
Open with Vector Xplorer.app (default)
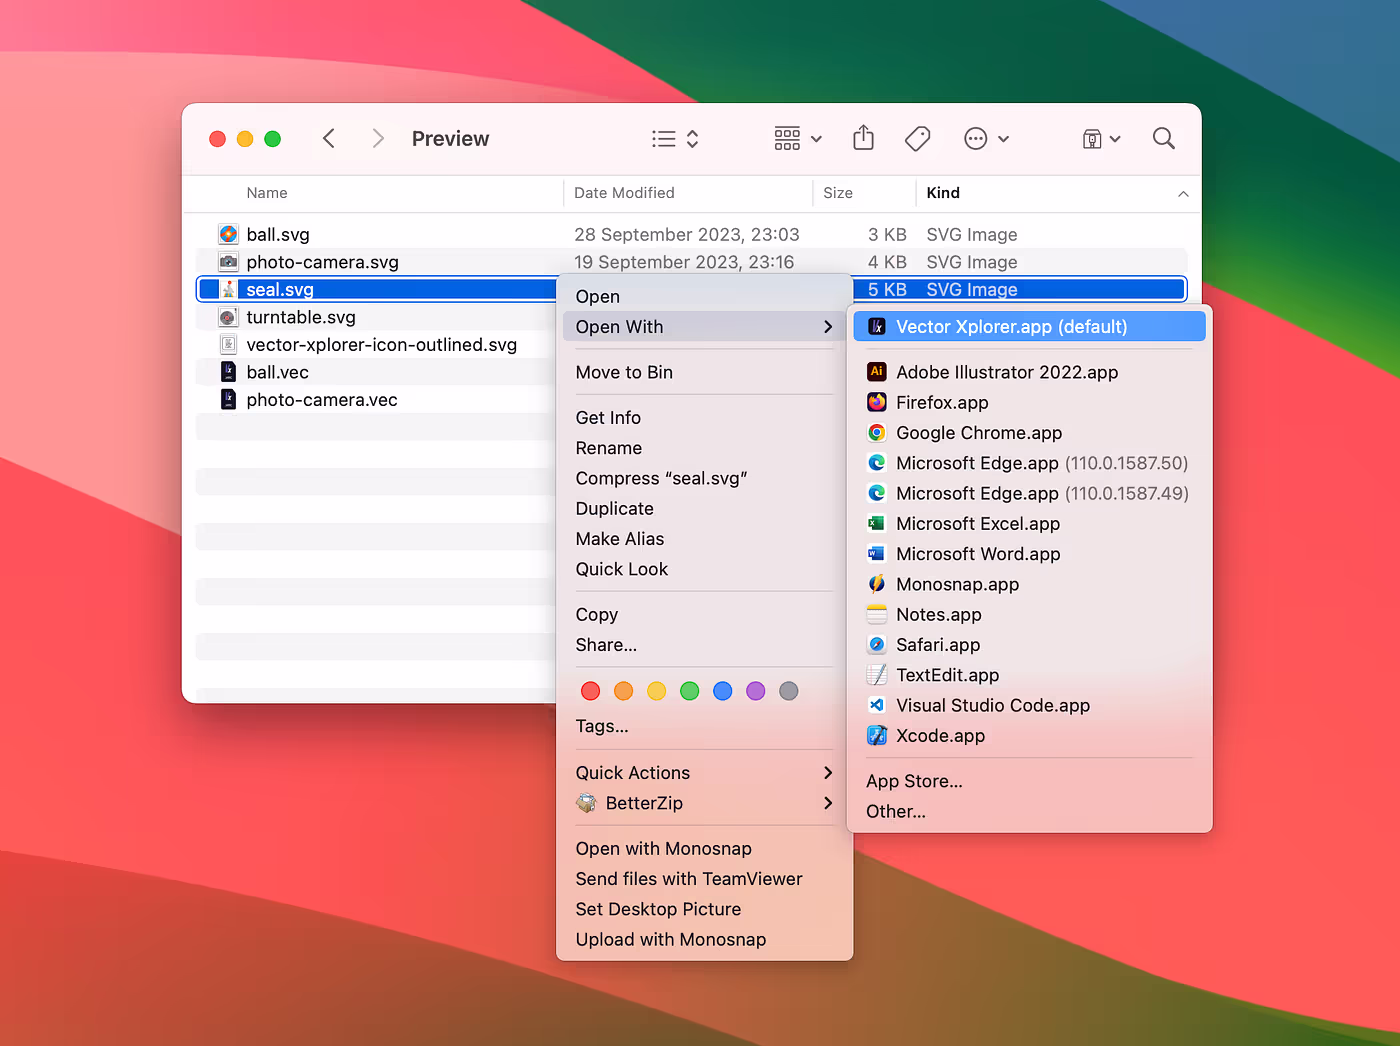(1030, 327)
